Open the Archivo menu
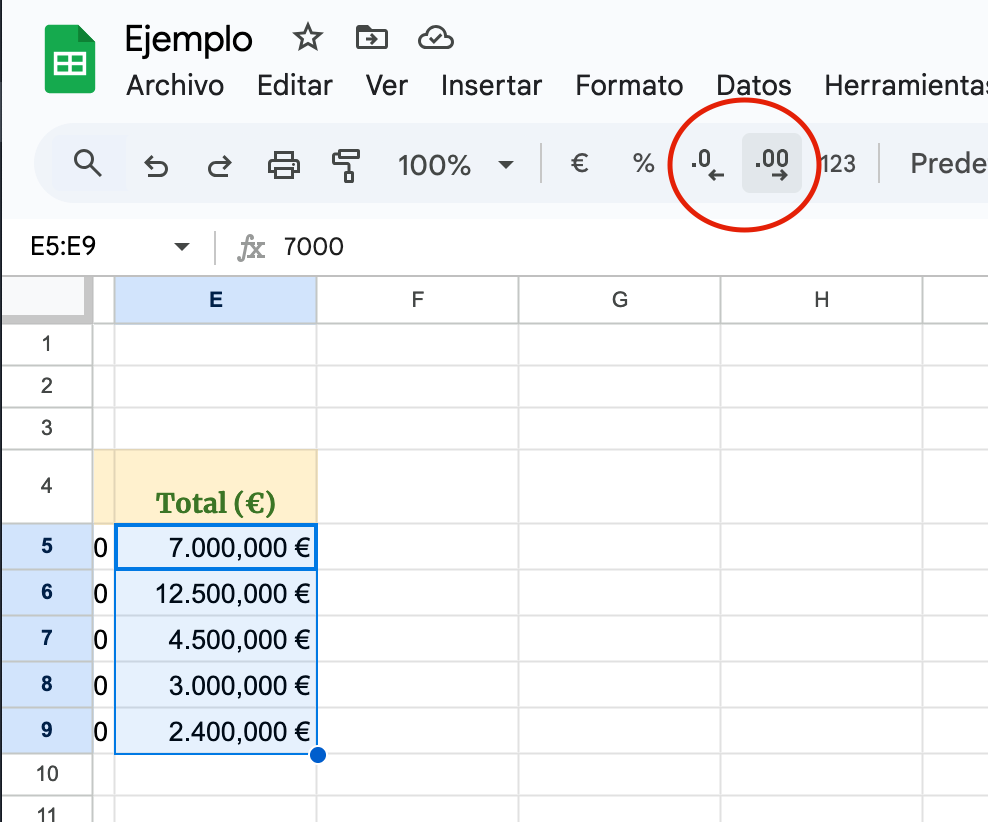988x822 pixels. tap(175, 86)
